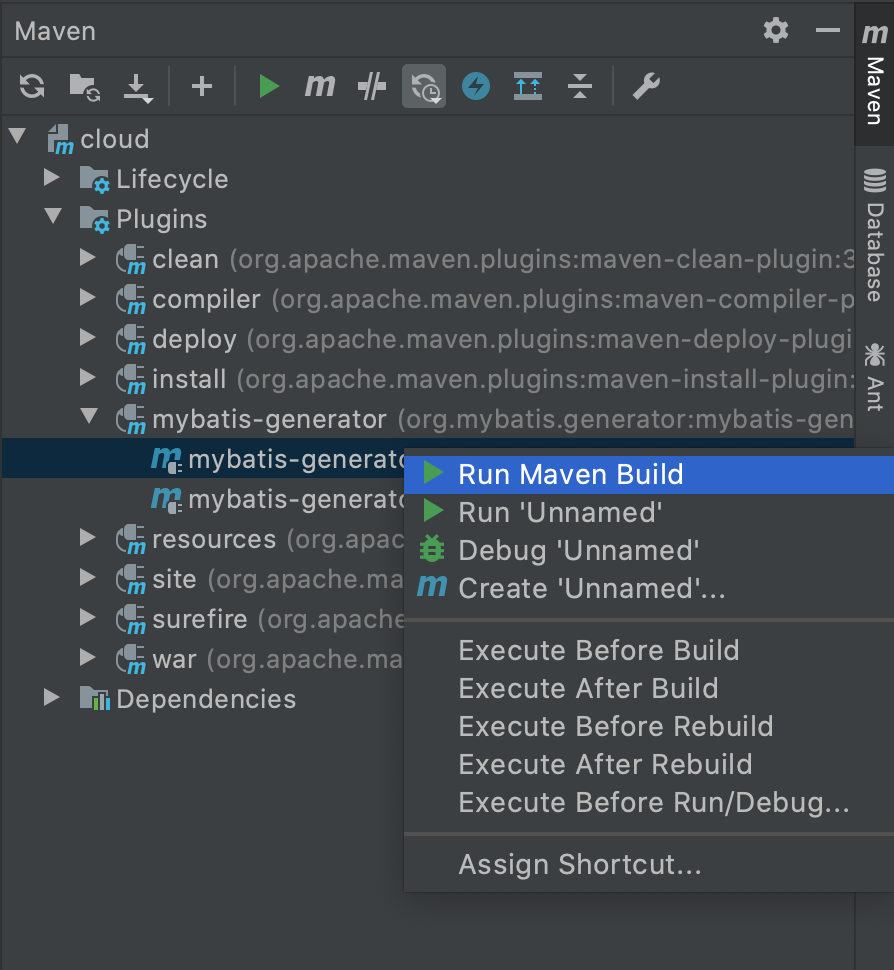
Task: Expand the Lifecycle node
Action: pos(53,178)
